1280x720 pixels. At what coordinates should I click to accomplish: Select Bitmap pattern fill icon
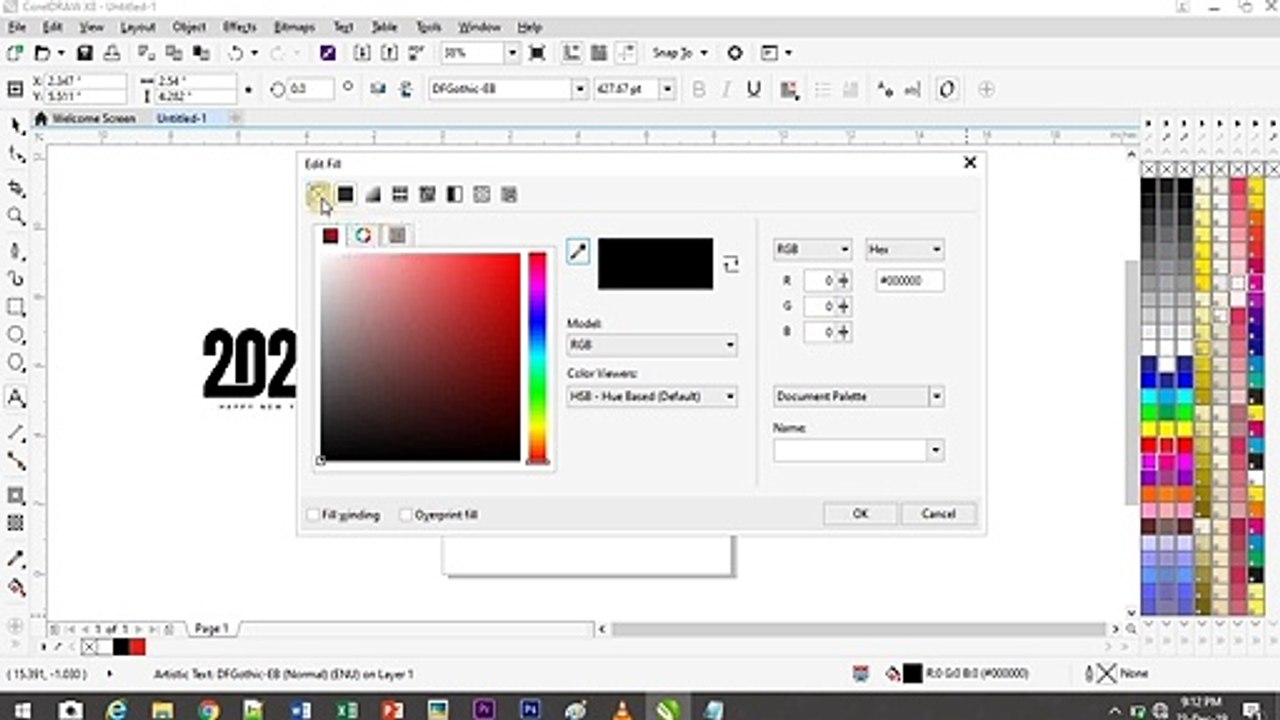[x=427, y=194]
